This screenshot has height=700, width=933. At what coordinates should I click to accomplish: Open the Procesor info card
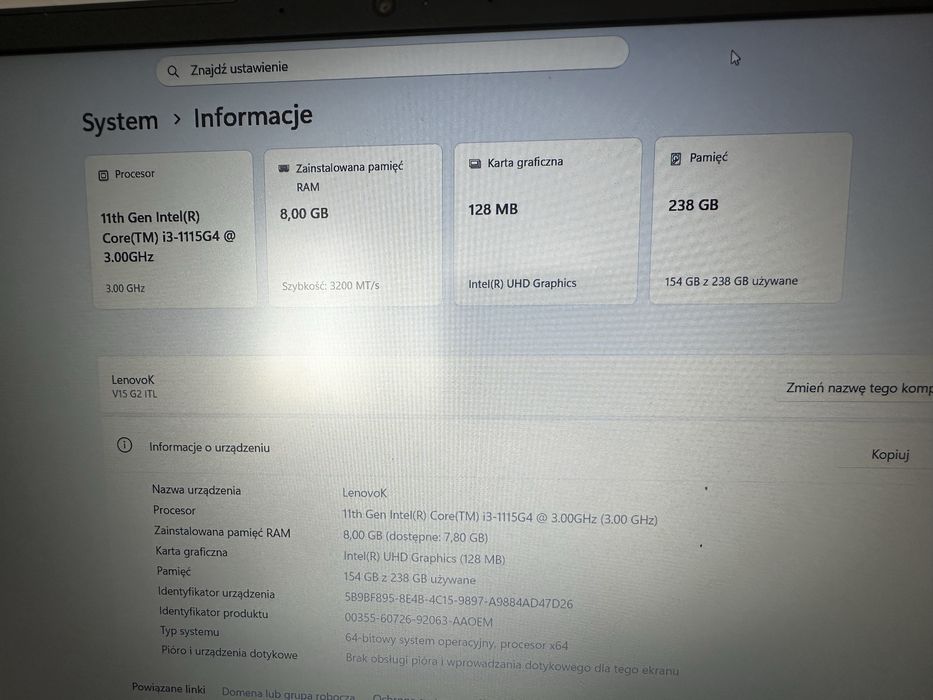tap(173, 230)
